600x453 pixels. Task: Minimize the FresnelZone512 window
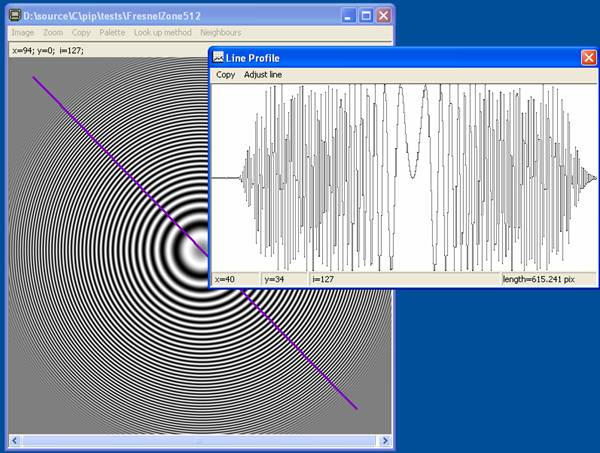348,16
